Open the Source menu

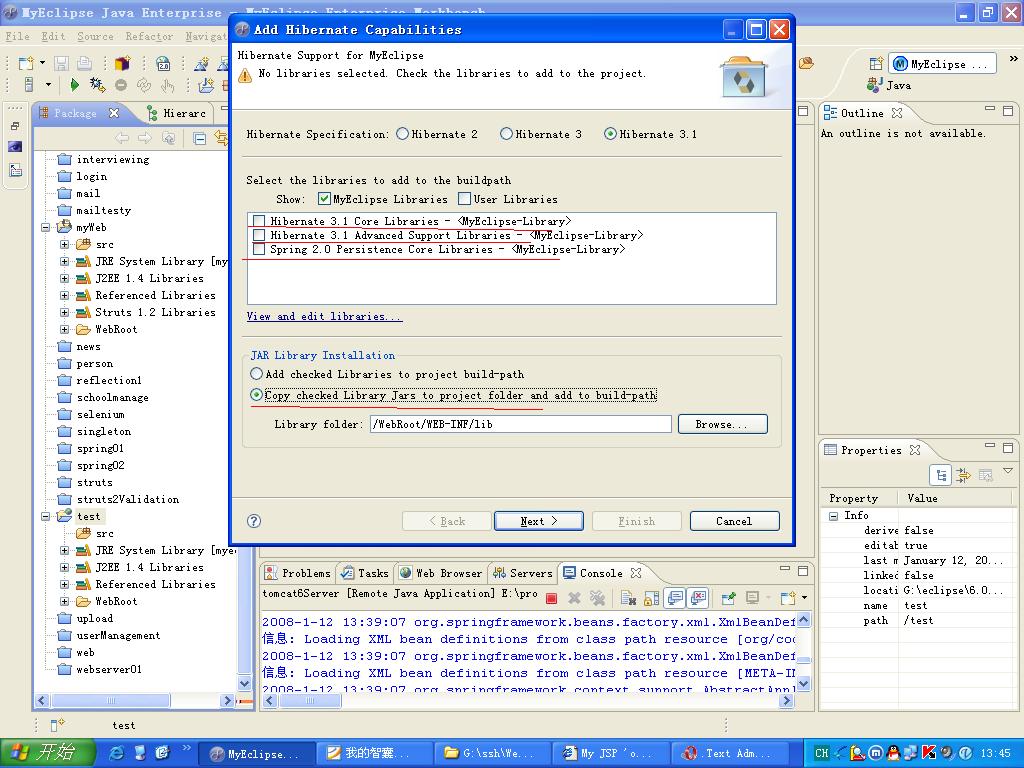coord(95,37)
